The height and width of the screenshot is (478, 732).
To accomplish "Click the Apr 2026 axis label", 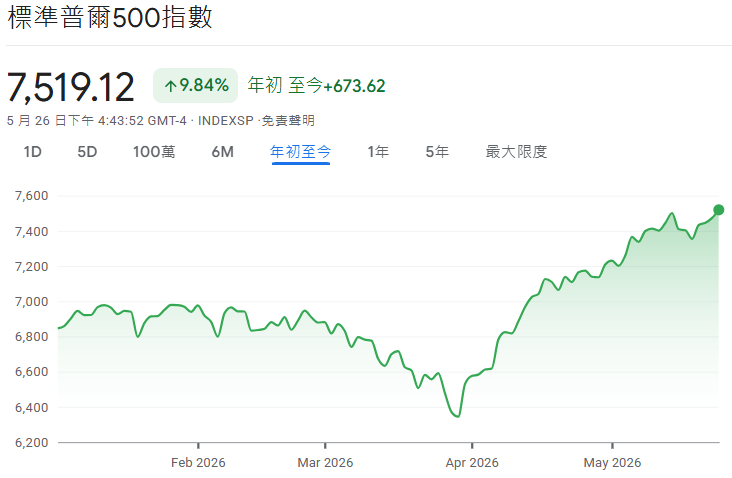I will click(472, 463).
